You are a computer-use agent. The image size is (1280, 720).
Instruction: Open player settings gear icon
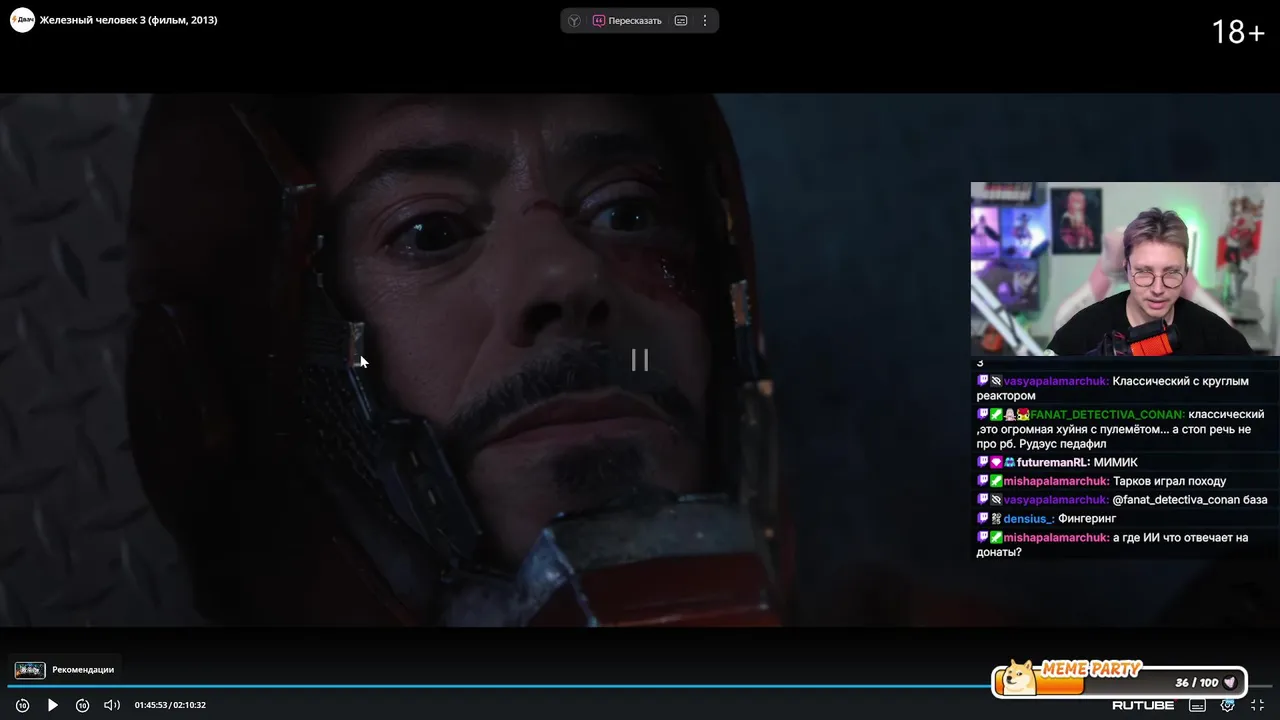pyautogui.click(x=1228, y=705)
